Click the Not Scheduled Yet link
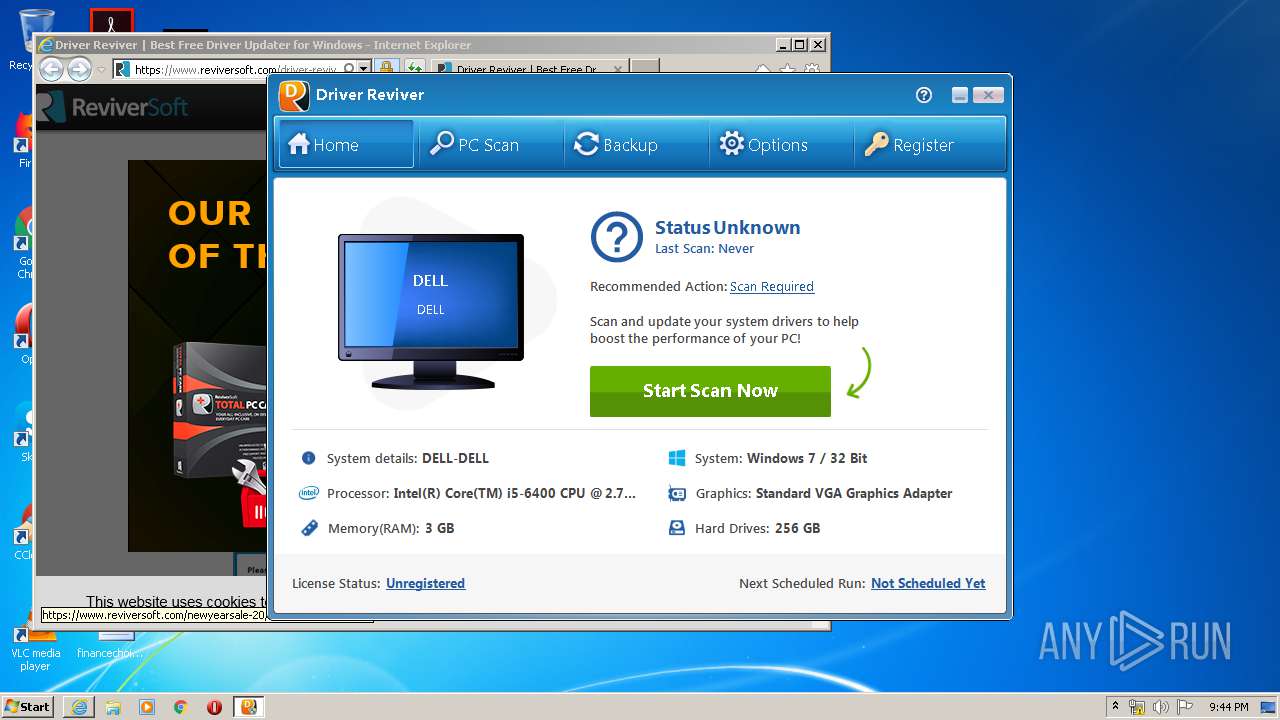The height and width of the screenshot is (720, 1280). click(928, 583)
